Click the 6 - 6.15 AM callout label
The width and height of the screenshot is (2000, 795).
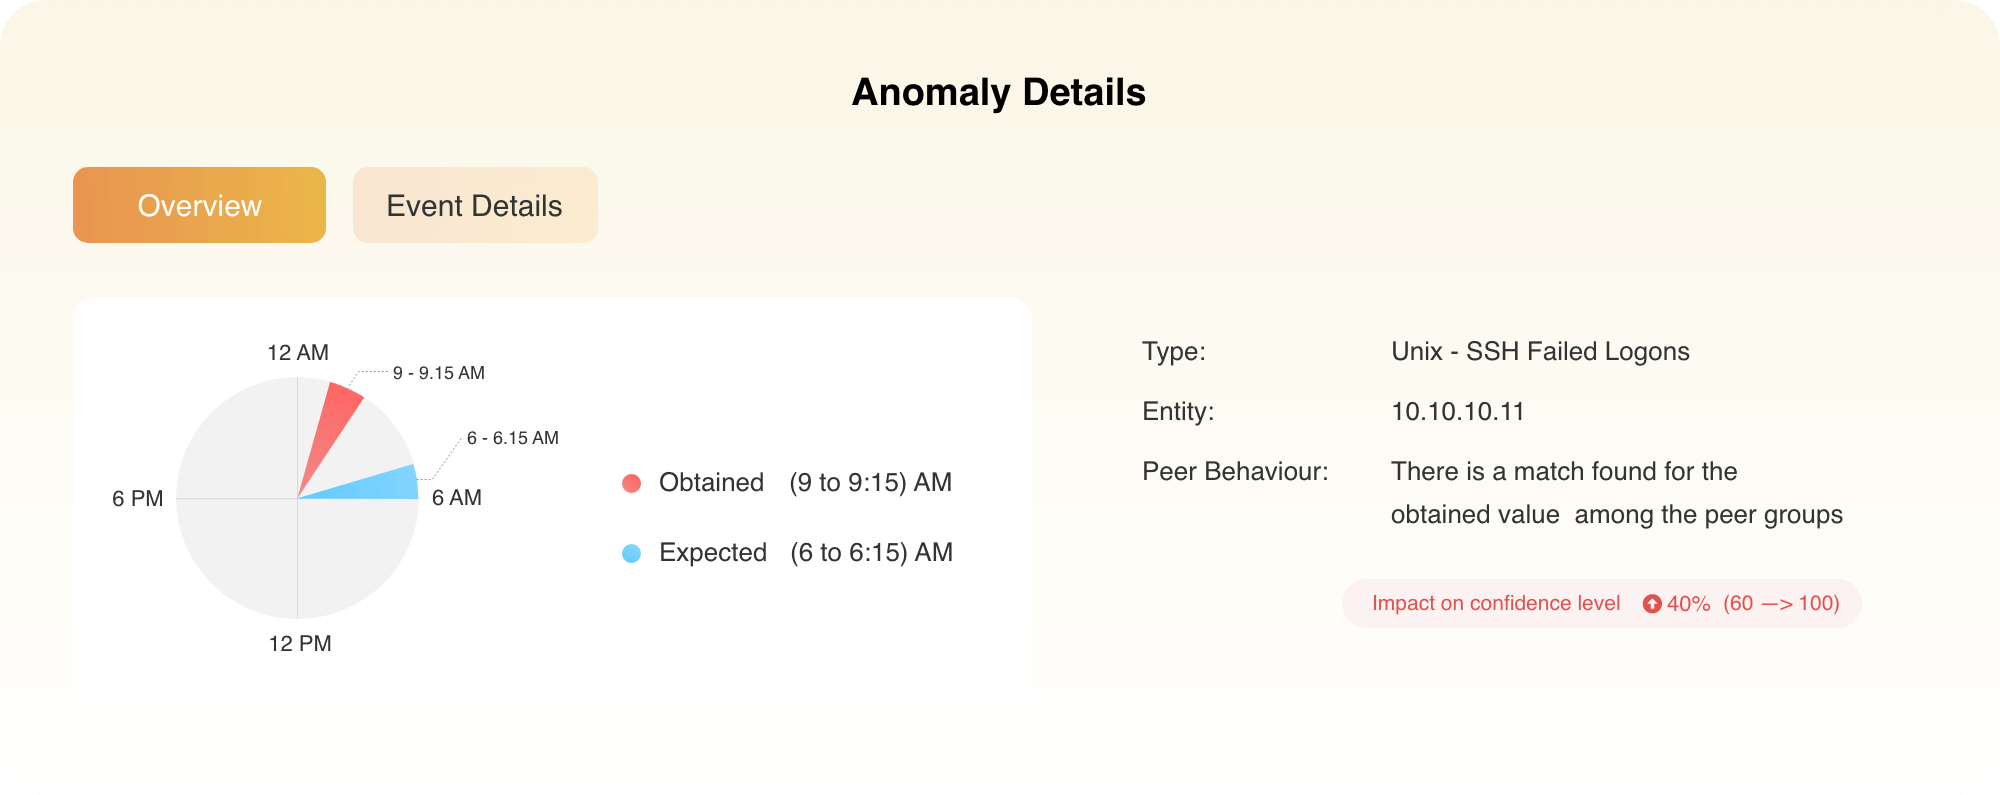pyautogui.click(x=513, y=438)
